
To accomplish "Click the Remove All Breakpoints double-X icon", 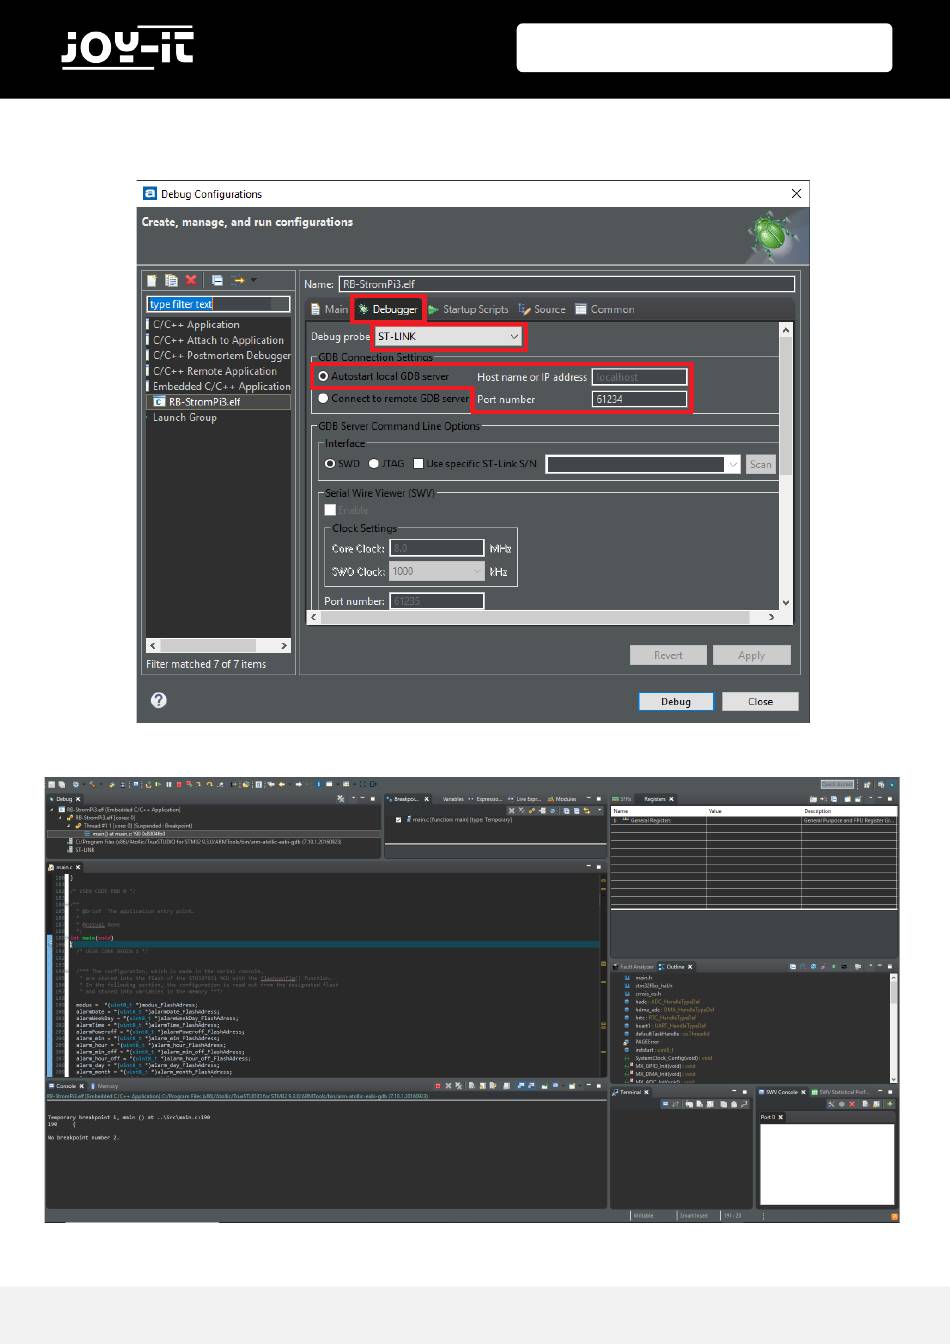I will pyautogui.click(x=522, y=810).
